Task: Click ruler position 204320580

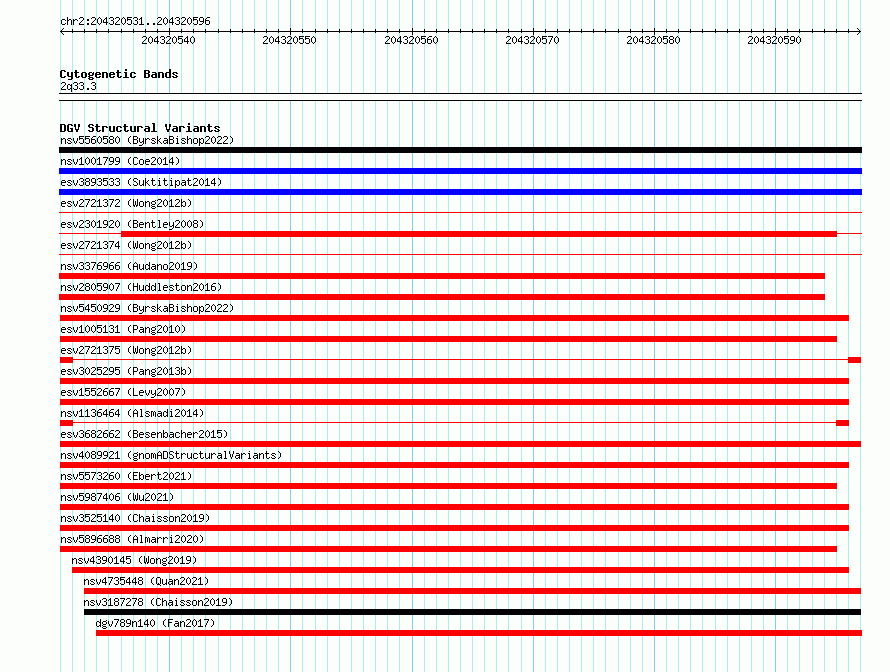Action: click(x=653, y=40)
